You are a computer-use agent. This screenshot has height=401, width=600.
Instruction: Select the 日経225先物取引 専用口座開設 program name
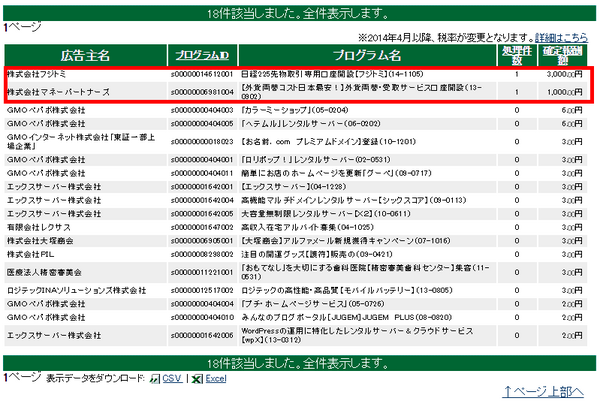click(x=332, y=74)
